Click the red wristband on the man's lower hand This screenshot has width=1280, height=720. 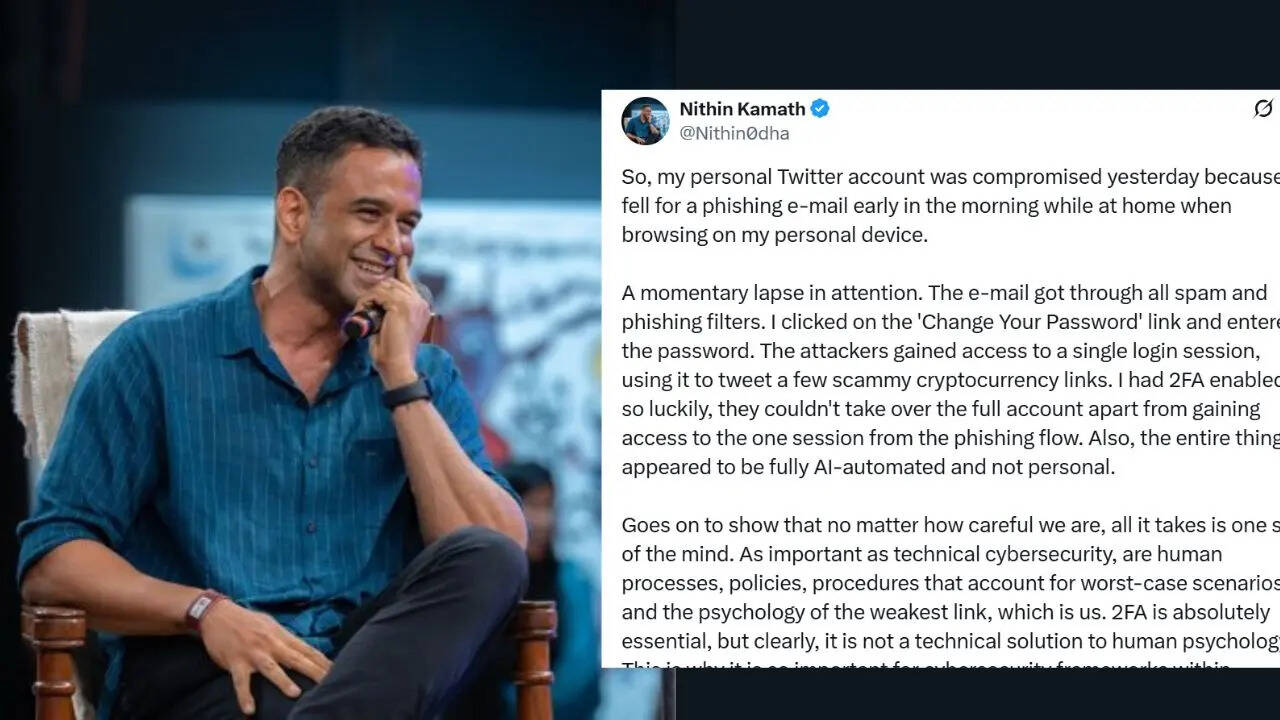click(205, 609)
